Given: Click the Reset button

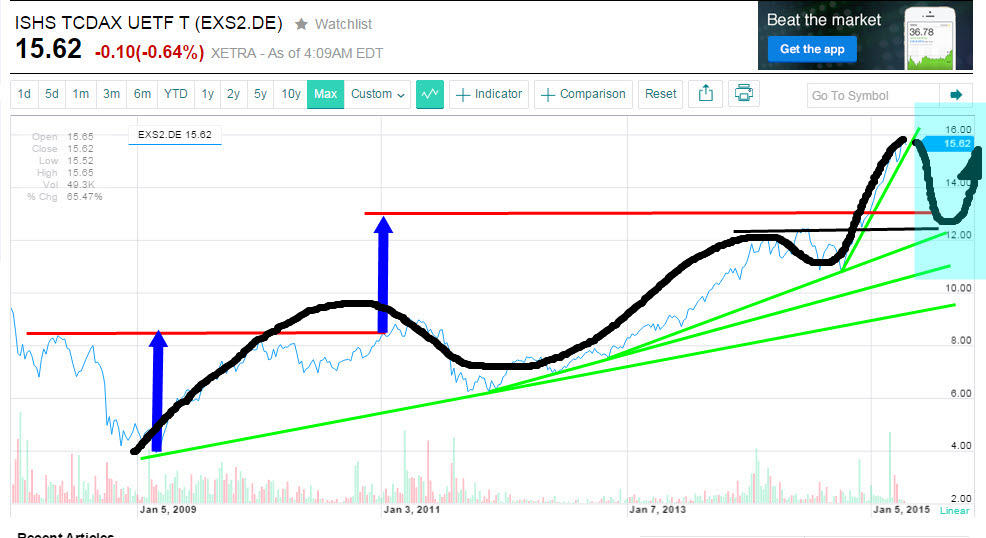Looking at the screenshot, I should click(660, 94).
